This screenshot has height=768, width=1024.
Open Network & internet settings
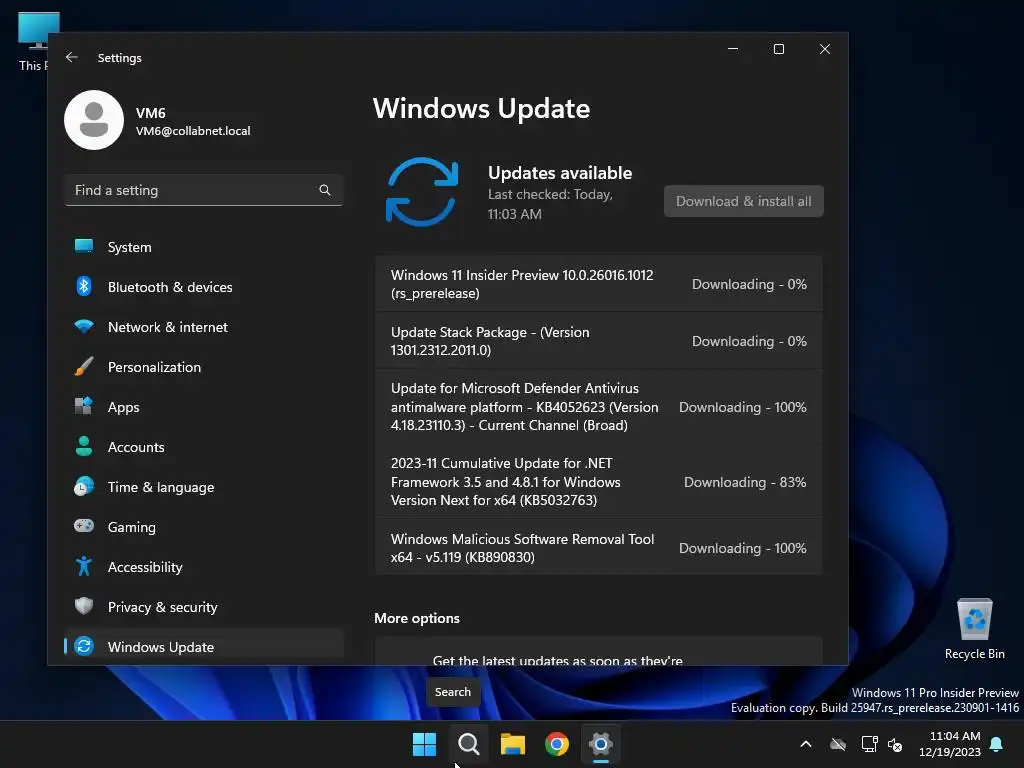tap(204, 327)
